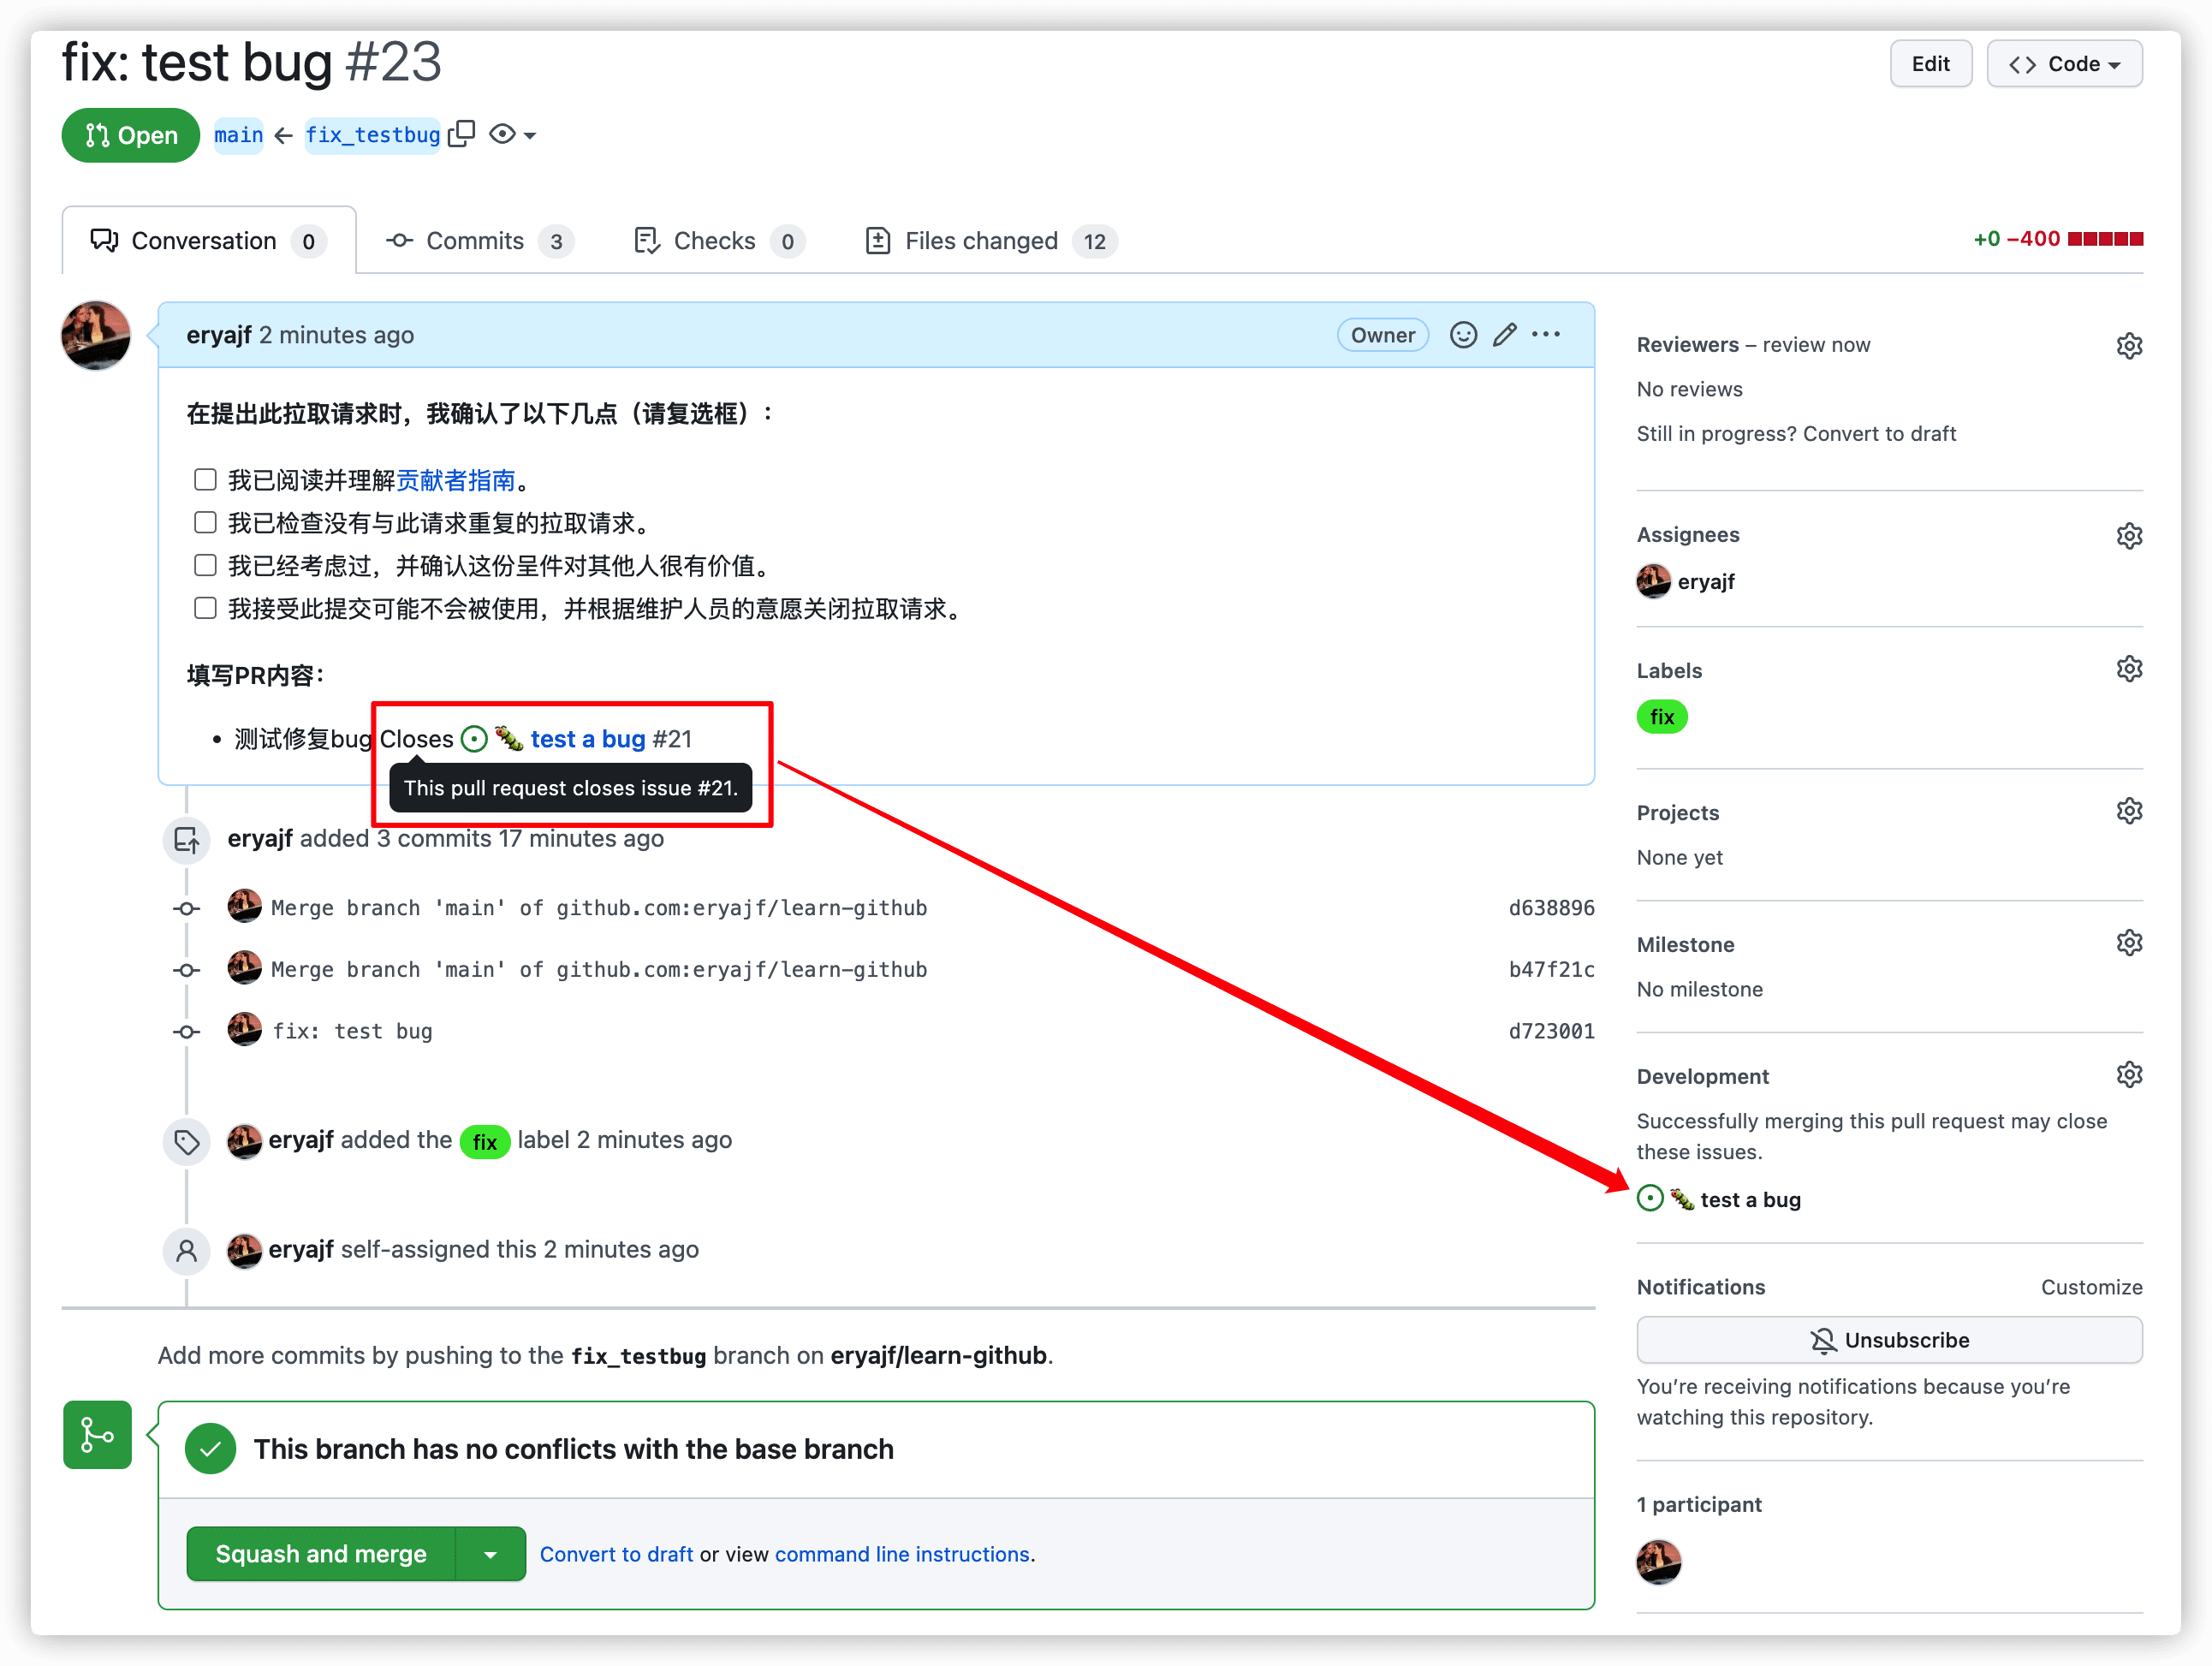The width and height of the screenshot is (2212, 1666).
Task: Open Reviewers gear settings
Action: 2129,346
